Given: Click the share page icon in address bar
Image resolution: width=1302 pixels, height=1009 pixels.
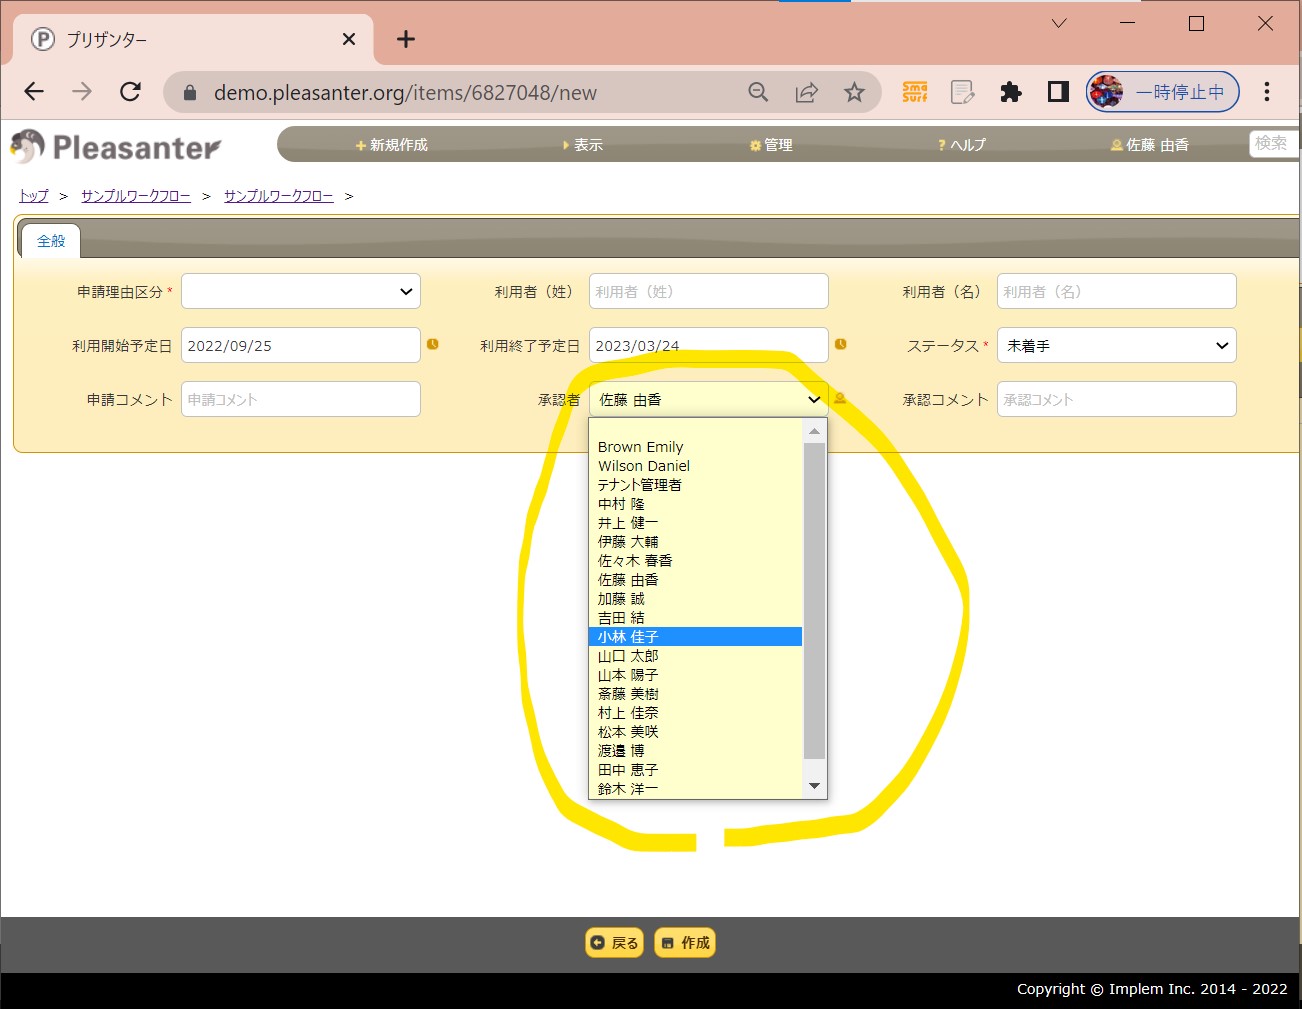Looking at the screenshot, I should [806, 93].
